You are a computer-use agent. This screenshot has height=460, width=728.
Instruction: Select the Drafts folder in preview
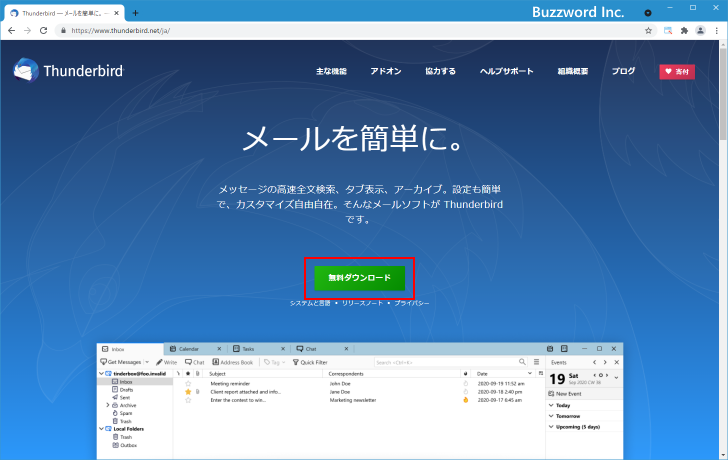pos(123,390)
